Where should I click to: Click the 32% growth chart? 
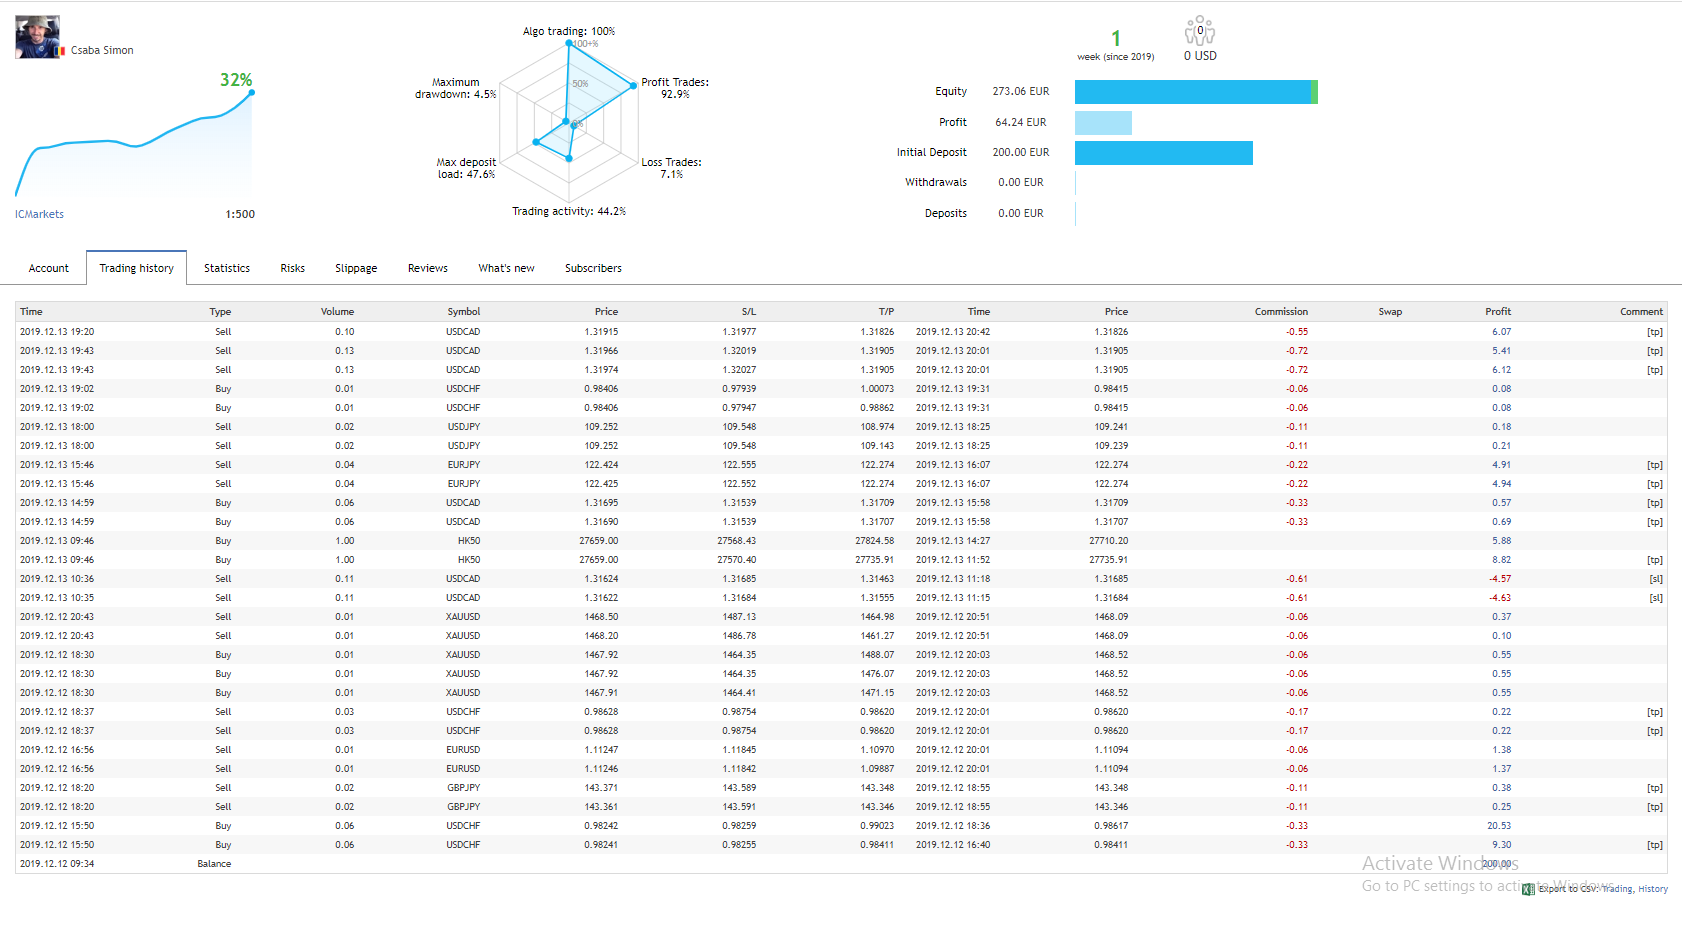[134, 140]
